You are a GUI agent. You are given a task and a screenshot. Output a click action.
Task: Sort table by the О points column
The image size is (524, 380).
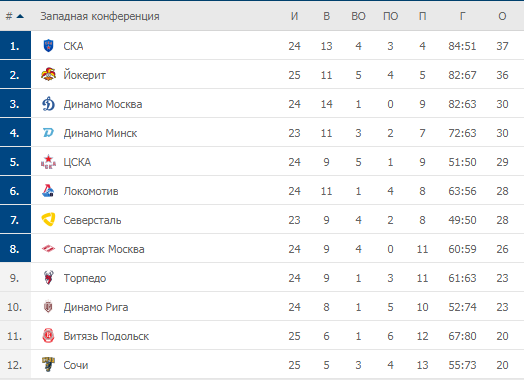click(x=502, y=16)
